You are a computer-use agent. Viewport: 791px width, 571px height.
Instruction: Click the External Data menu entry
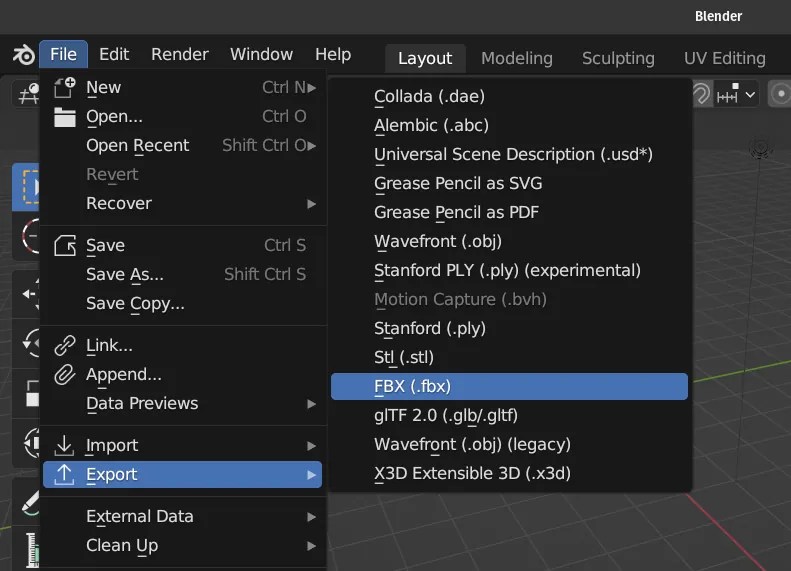point(183,517)
